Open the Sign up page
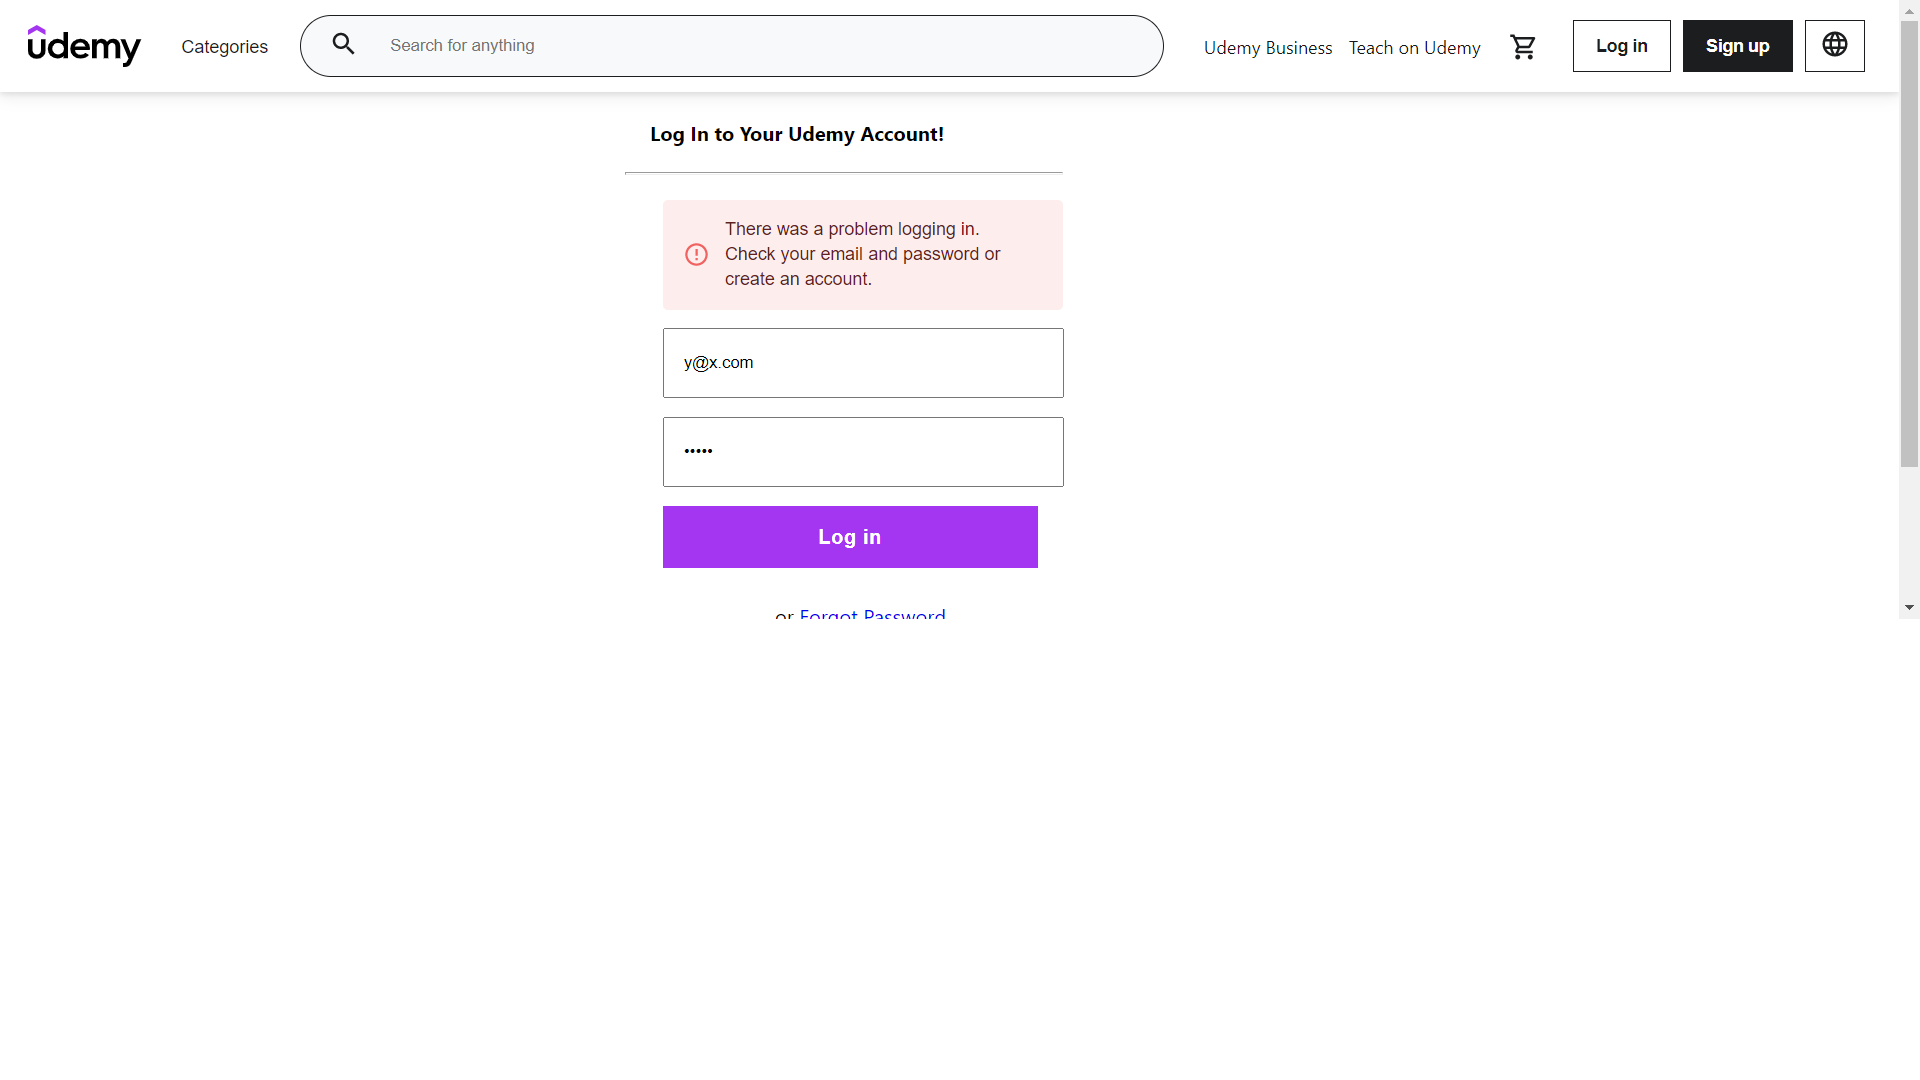 pyautogui.click(x=1737, y=45)
